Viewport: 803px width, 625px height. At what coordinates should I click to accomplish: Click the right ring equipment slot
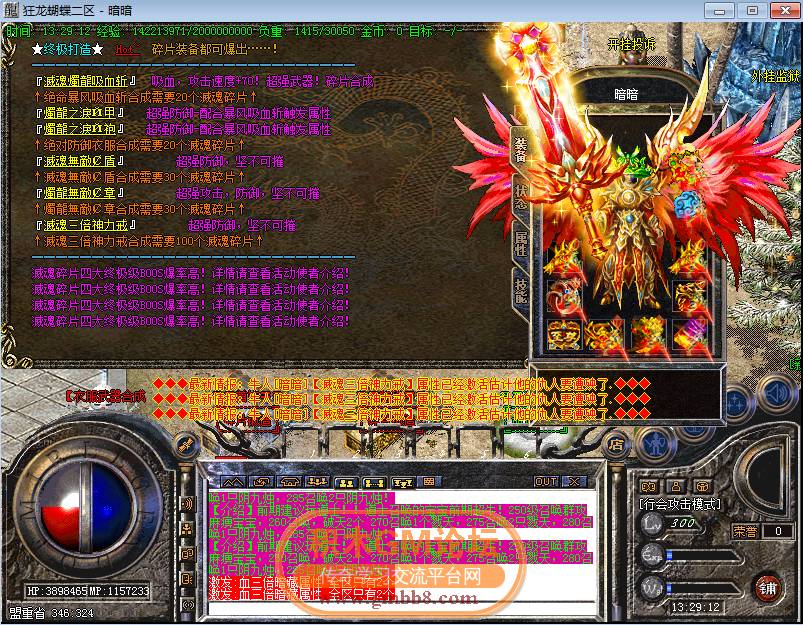[x=690, y=297]
